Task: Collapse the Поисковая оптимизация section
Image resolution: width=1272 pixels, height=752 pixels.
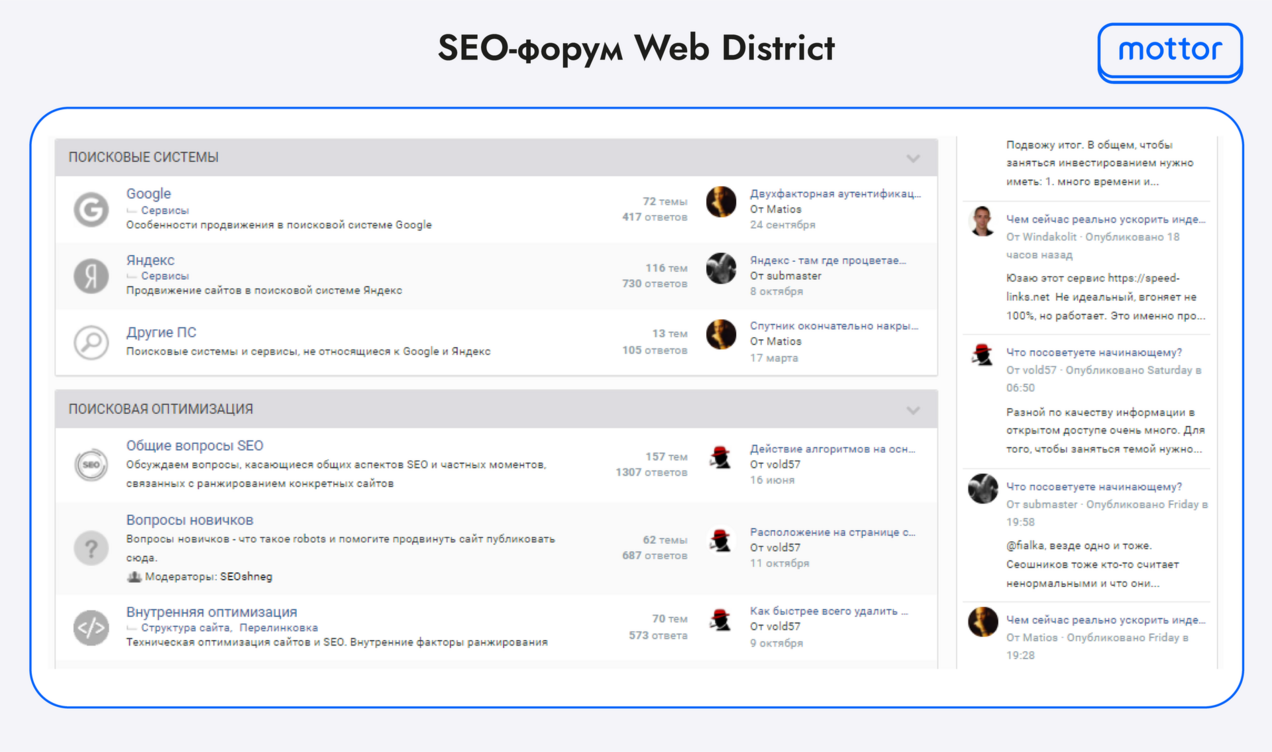Action: tap(913, 410)
